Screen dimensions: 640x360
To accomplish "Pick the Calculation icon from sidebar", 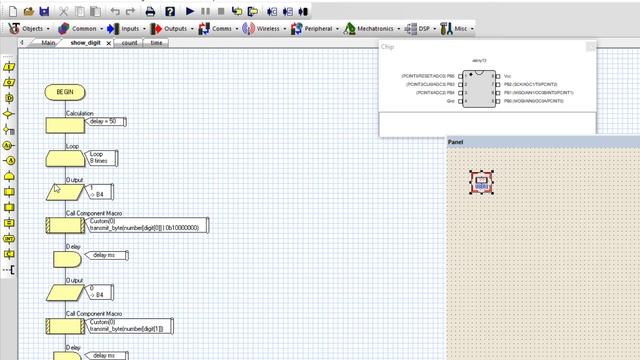I will pyautogui.click(x=9, y=223).
